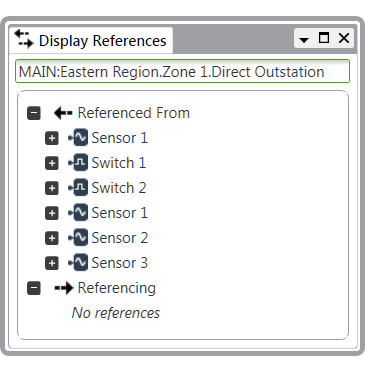
Task: Click the left arrow icon beside Referenced From
Action: point(63,113)
